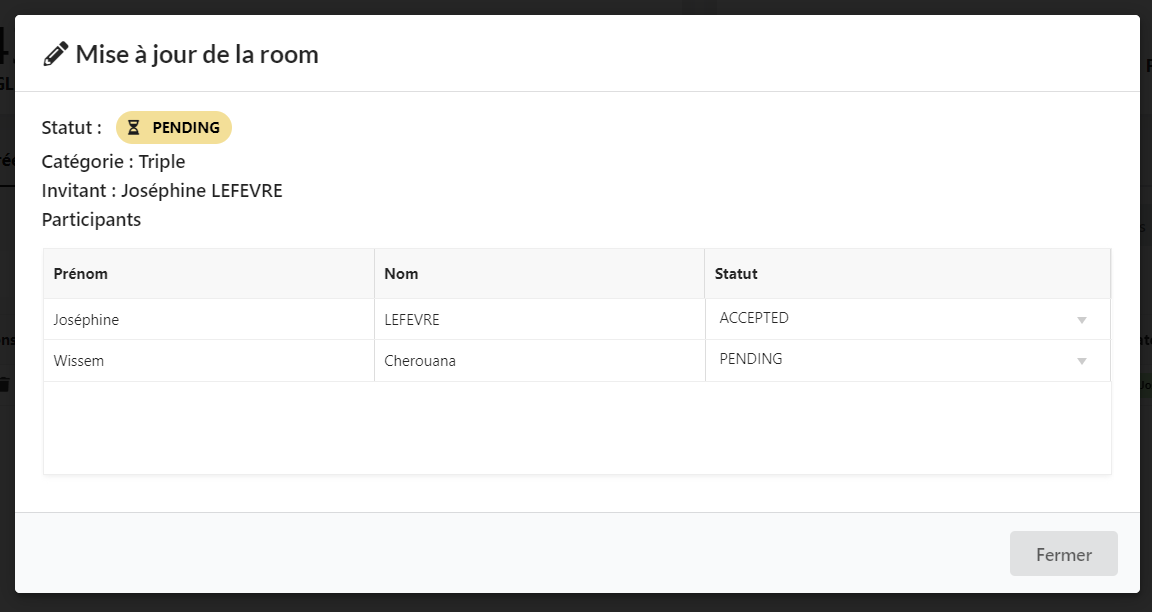The width and height of the screenshot is (1152, 612).
Task: Click the 'Statut :' label beside the badge
Action: [71, 128]
